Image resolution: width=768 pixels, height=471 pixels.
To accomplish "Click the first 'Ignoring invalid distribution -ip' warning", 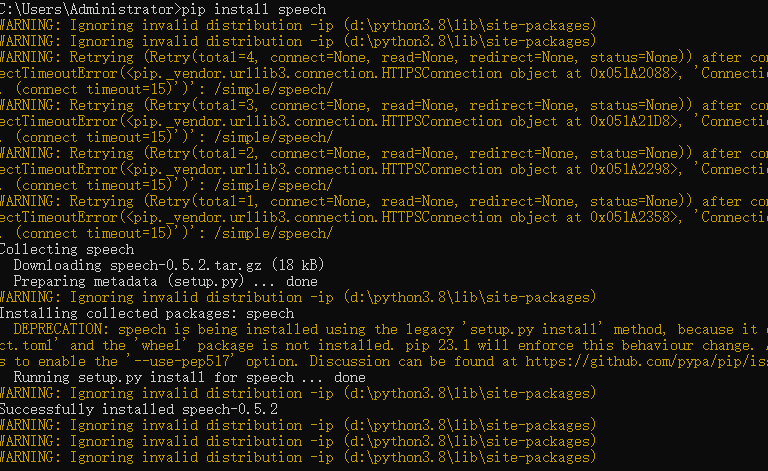I will point(298,25).
